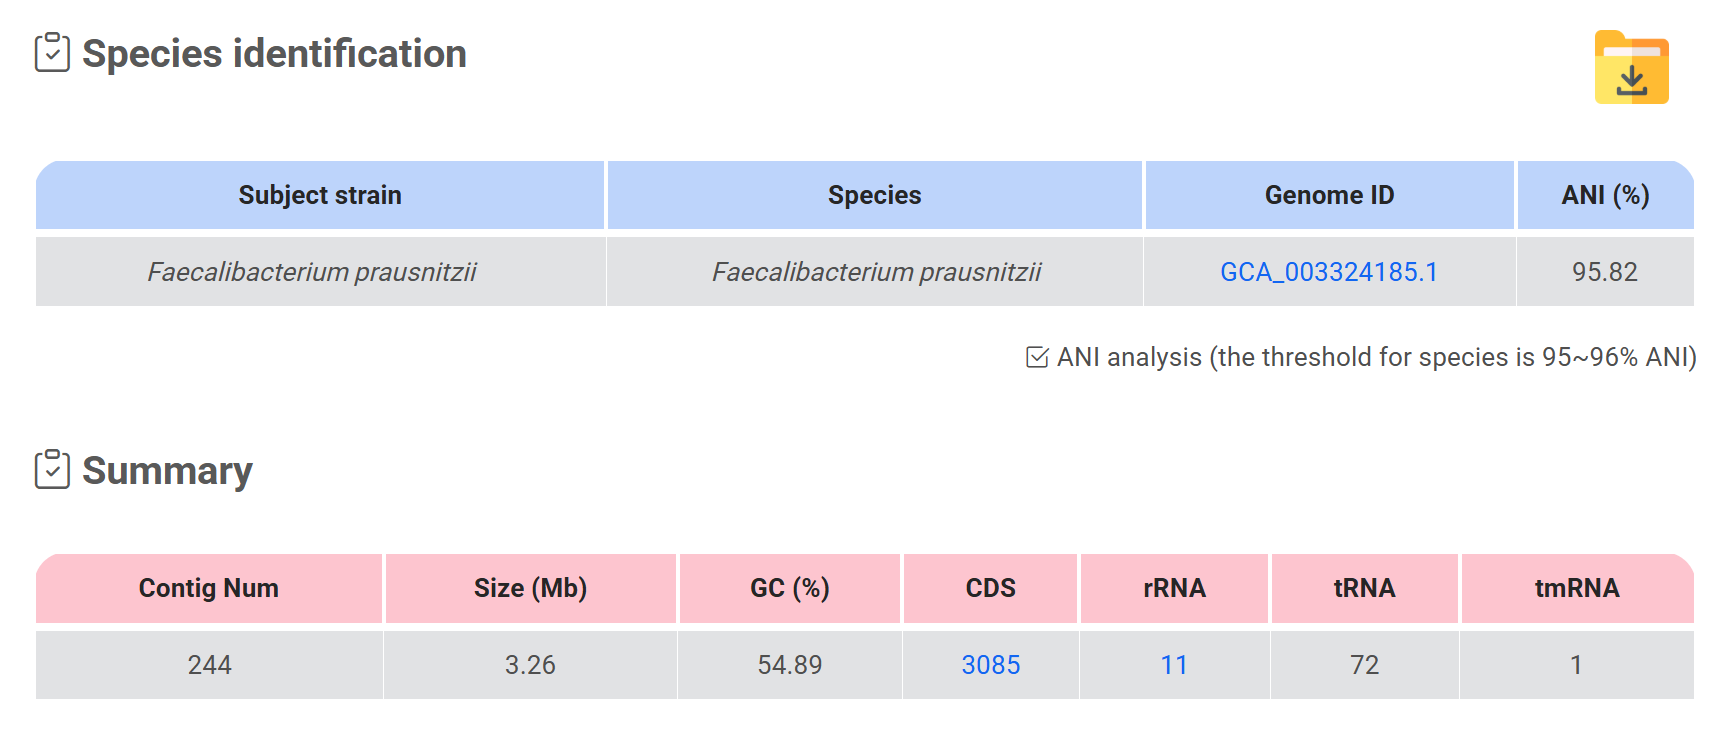Click the ANI (%) column header
The height and width of the screenshot is (742, 1721).
click(x=1605, y=195)
